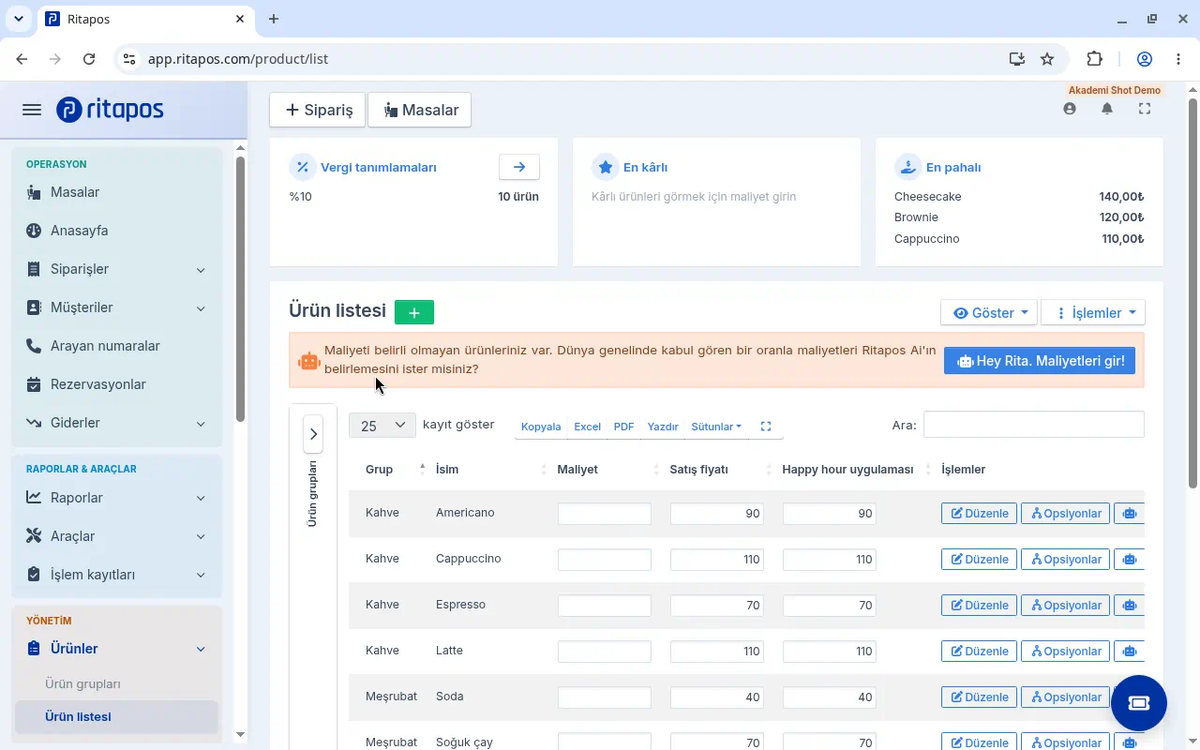Expand the Siparişler sidebar menu
Viewport: 1200px width, 750px height.
pos(117,269)
